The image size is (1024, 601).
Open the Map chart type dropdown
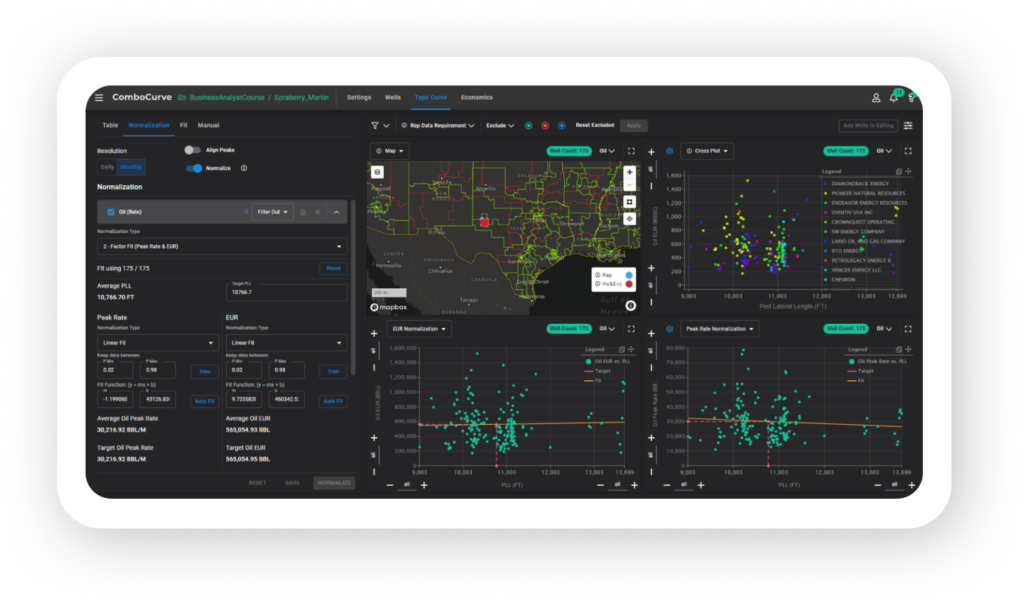[x=390, y=151]
